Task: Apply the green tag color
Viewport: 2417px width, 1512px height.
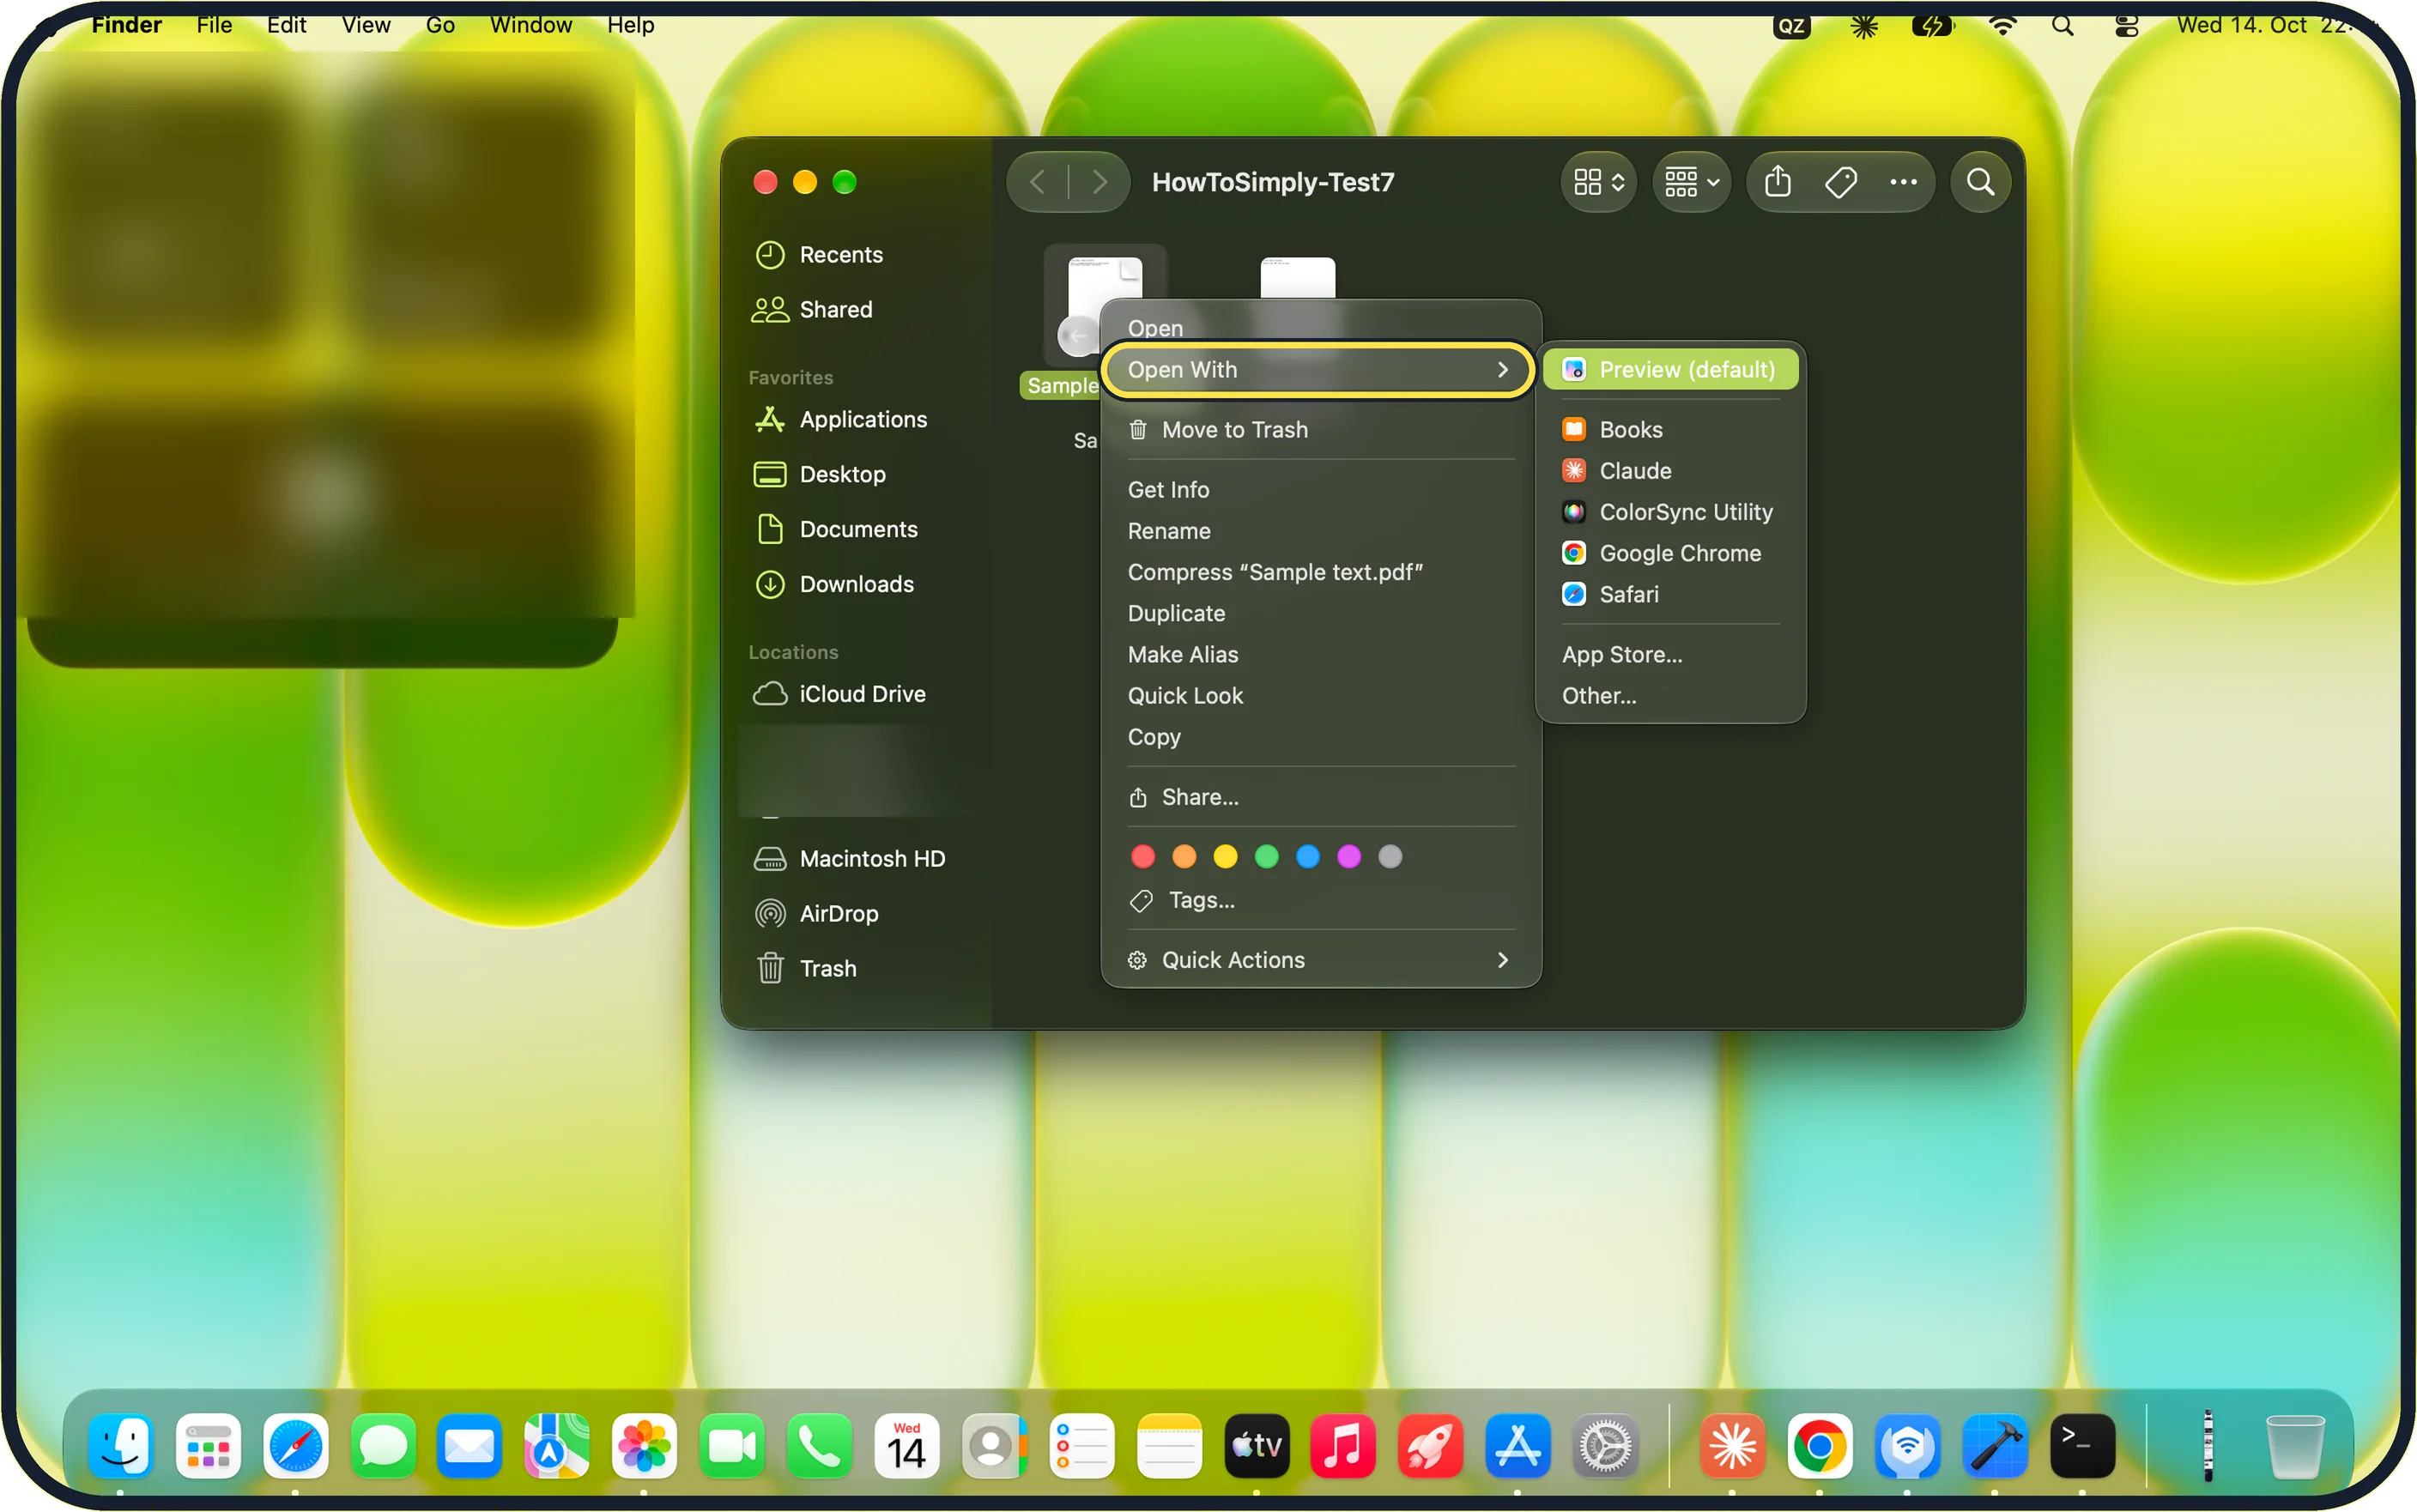Action: (1266, 857)
